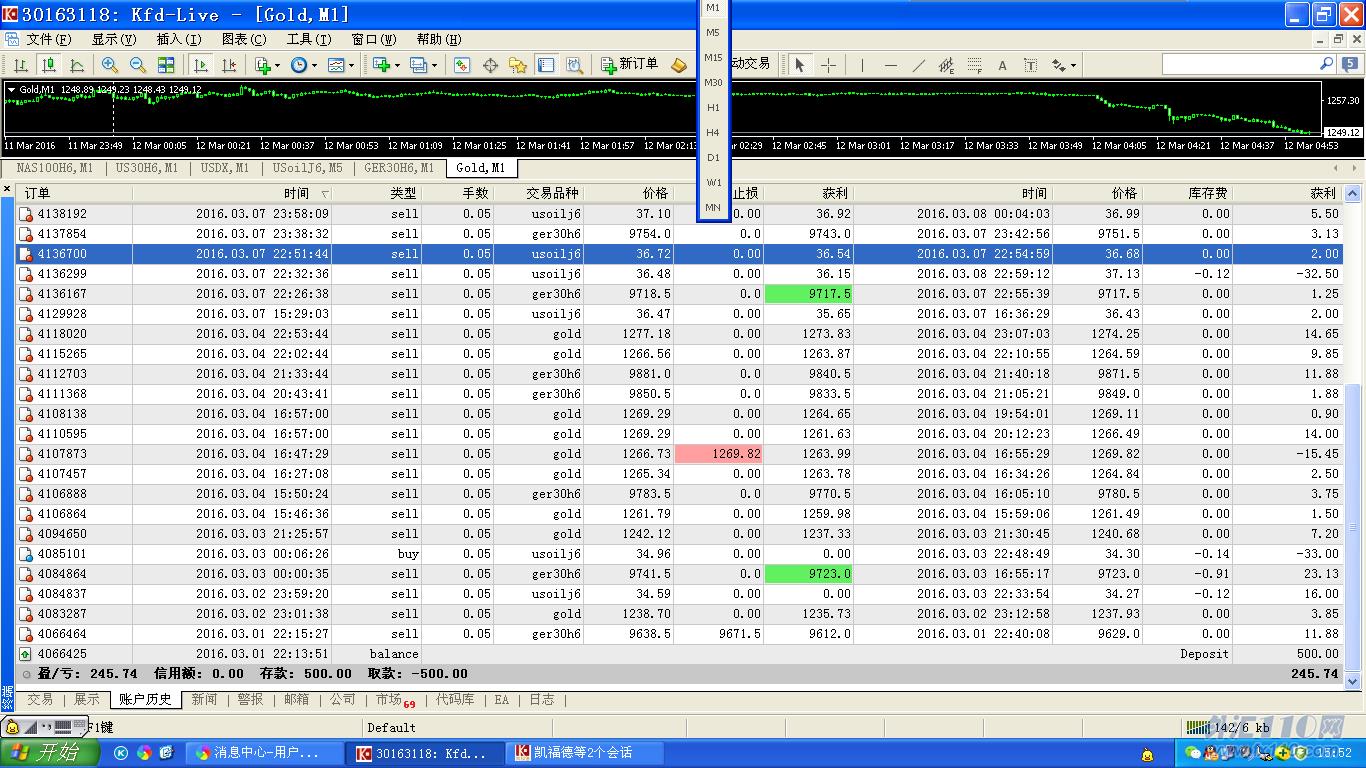Select the text label 'T' tool
Viewport: 1366px width, 768px height.
(x=1030, y=65)
